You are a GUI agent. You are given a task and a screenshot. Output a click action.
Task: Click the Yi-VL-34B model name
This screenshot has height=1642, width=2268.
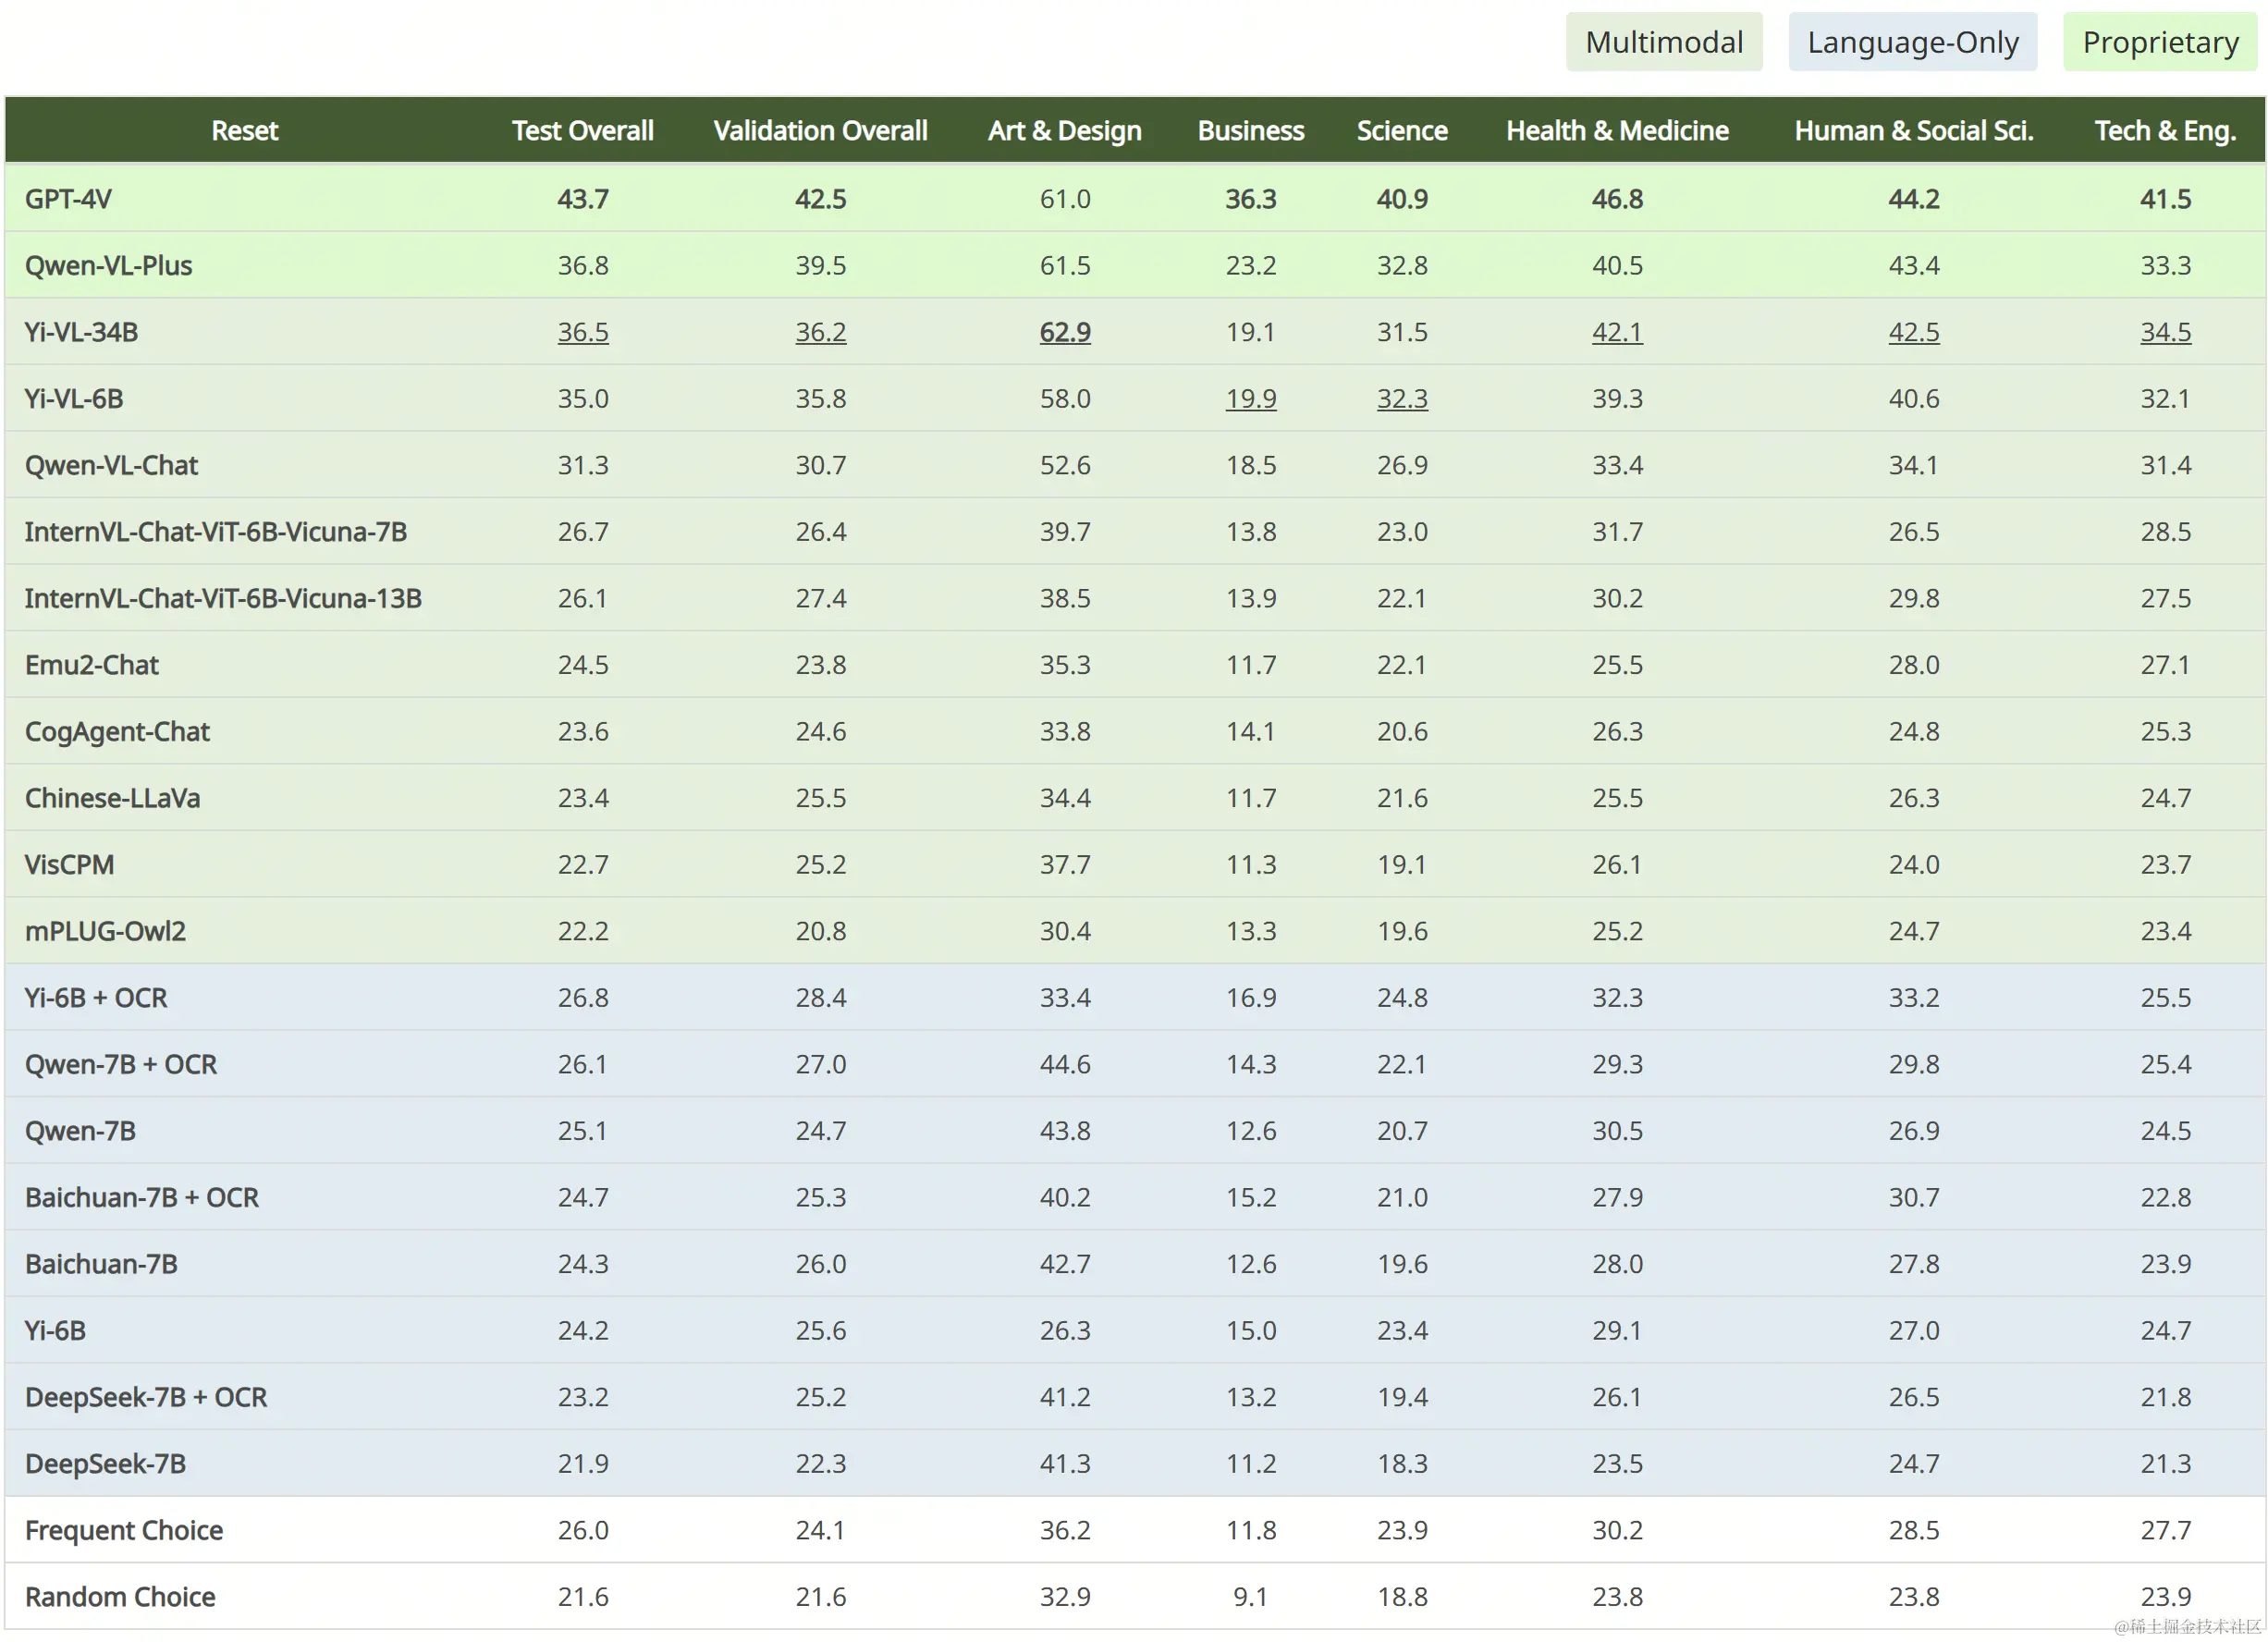point(81,332)
